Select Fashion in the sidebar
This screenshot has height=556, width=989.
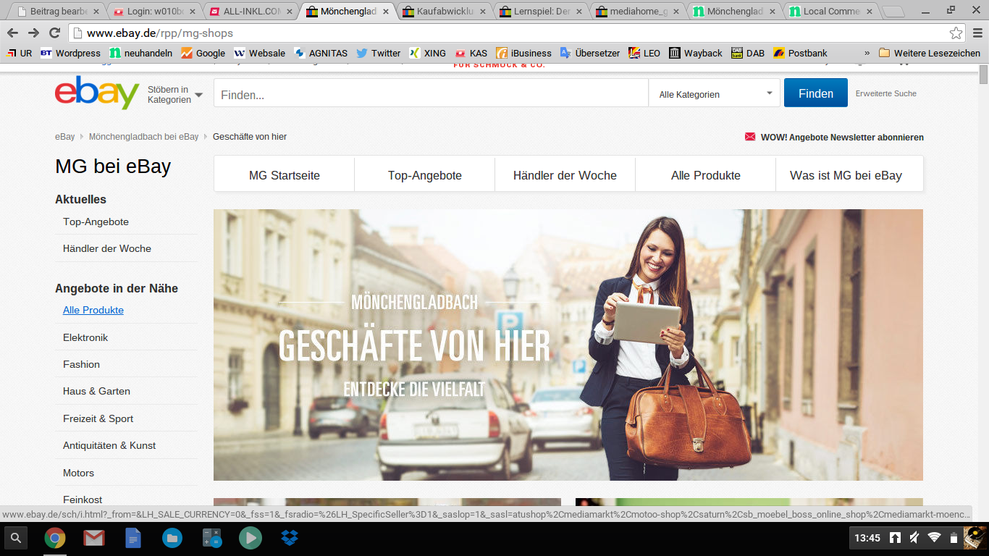(81, 364)
